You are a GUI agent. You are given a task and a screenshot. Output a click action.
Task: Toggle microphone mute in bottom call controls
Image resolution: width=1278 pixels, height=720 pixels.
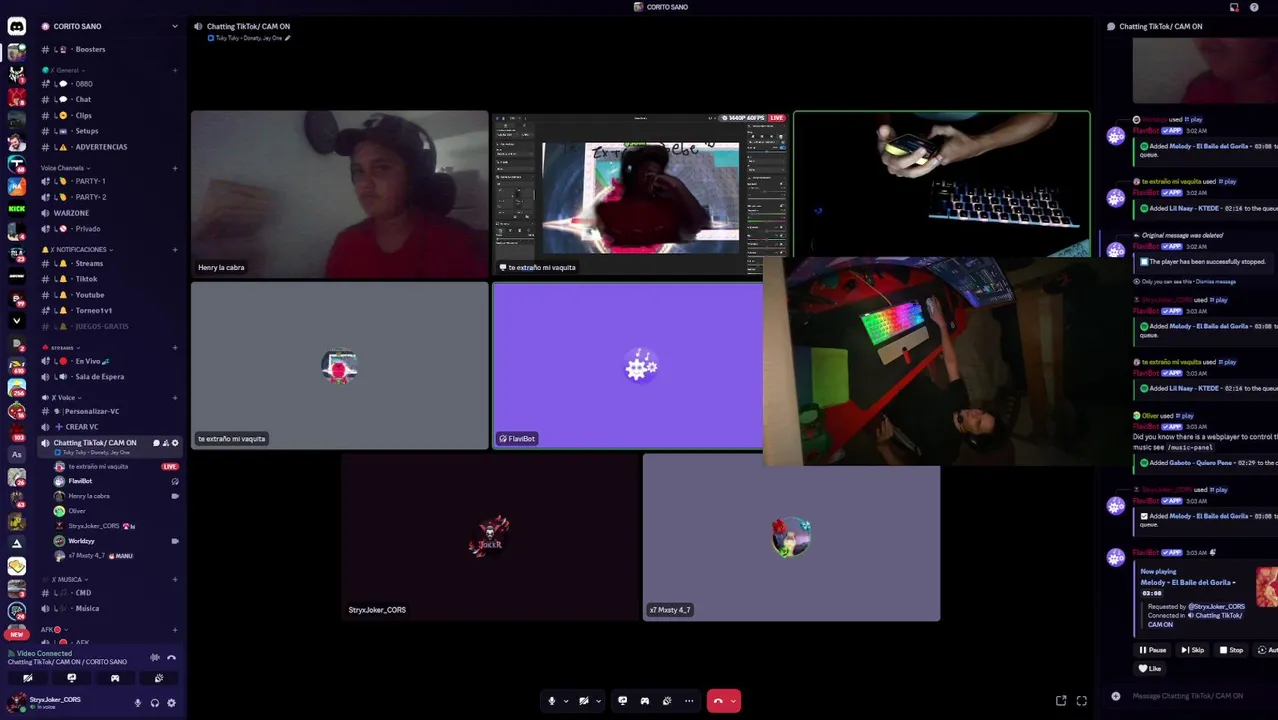tap(551, 701)
